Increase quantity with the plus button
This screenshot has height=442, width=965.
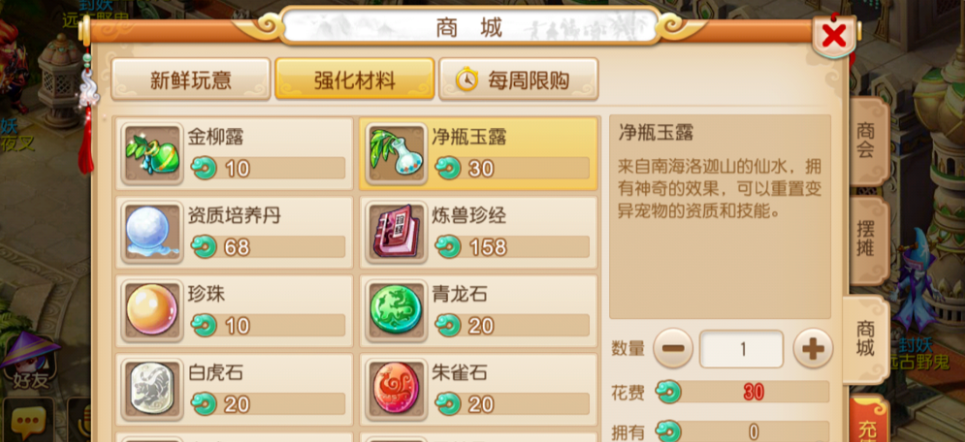point(812,348)
